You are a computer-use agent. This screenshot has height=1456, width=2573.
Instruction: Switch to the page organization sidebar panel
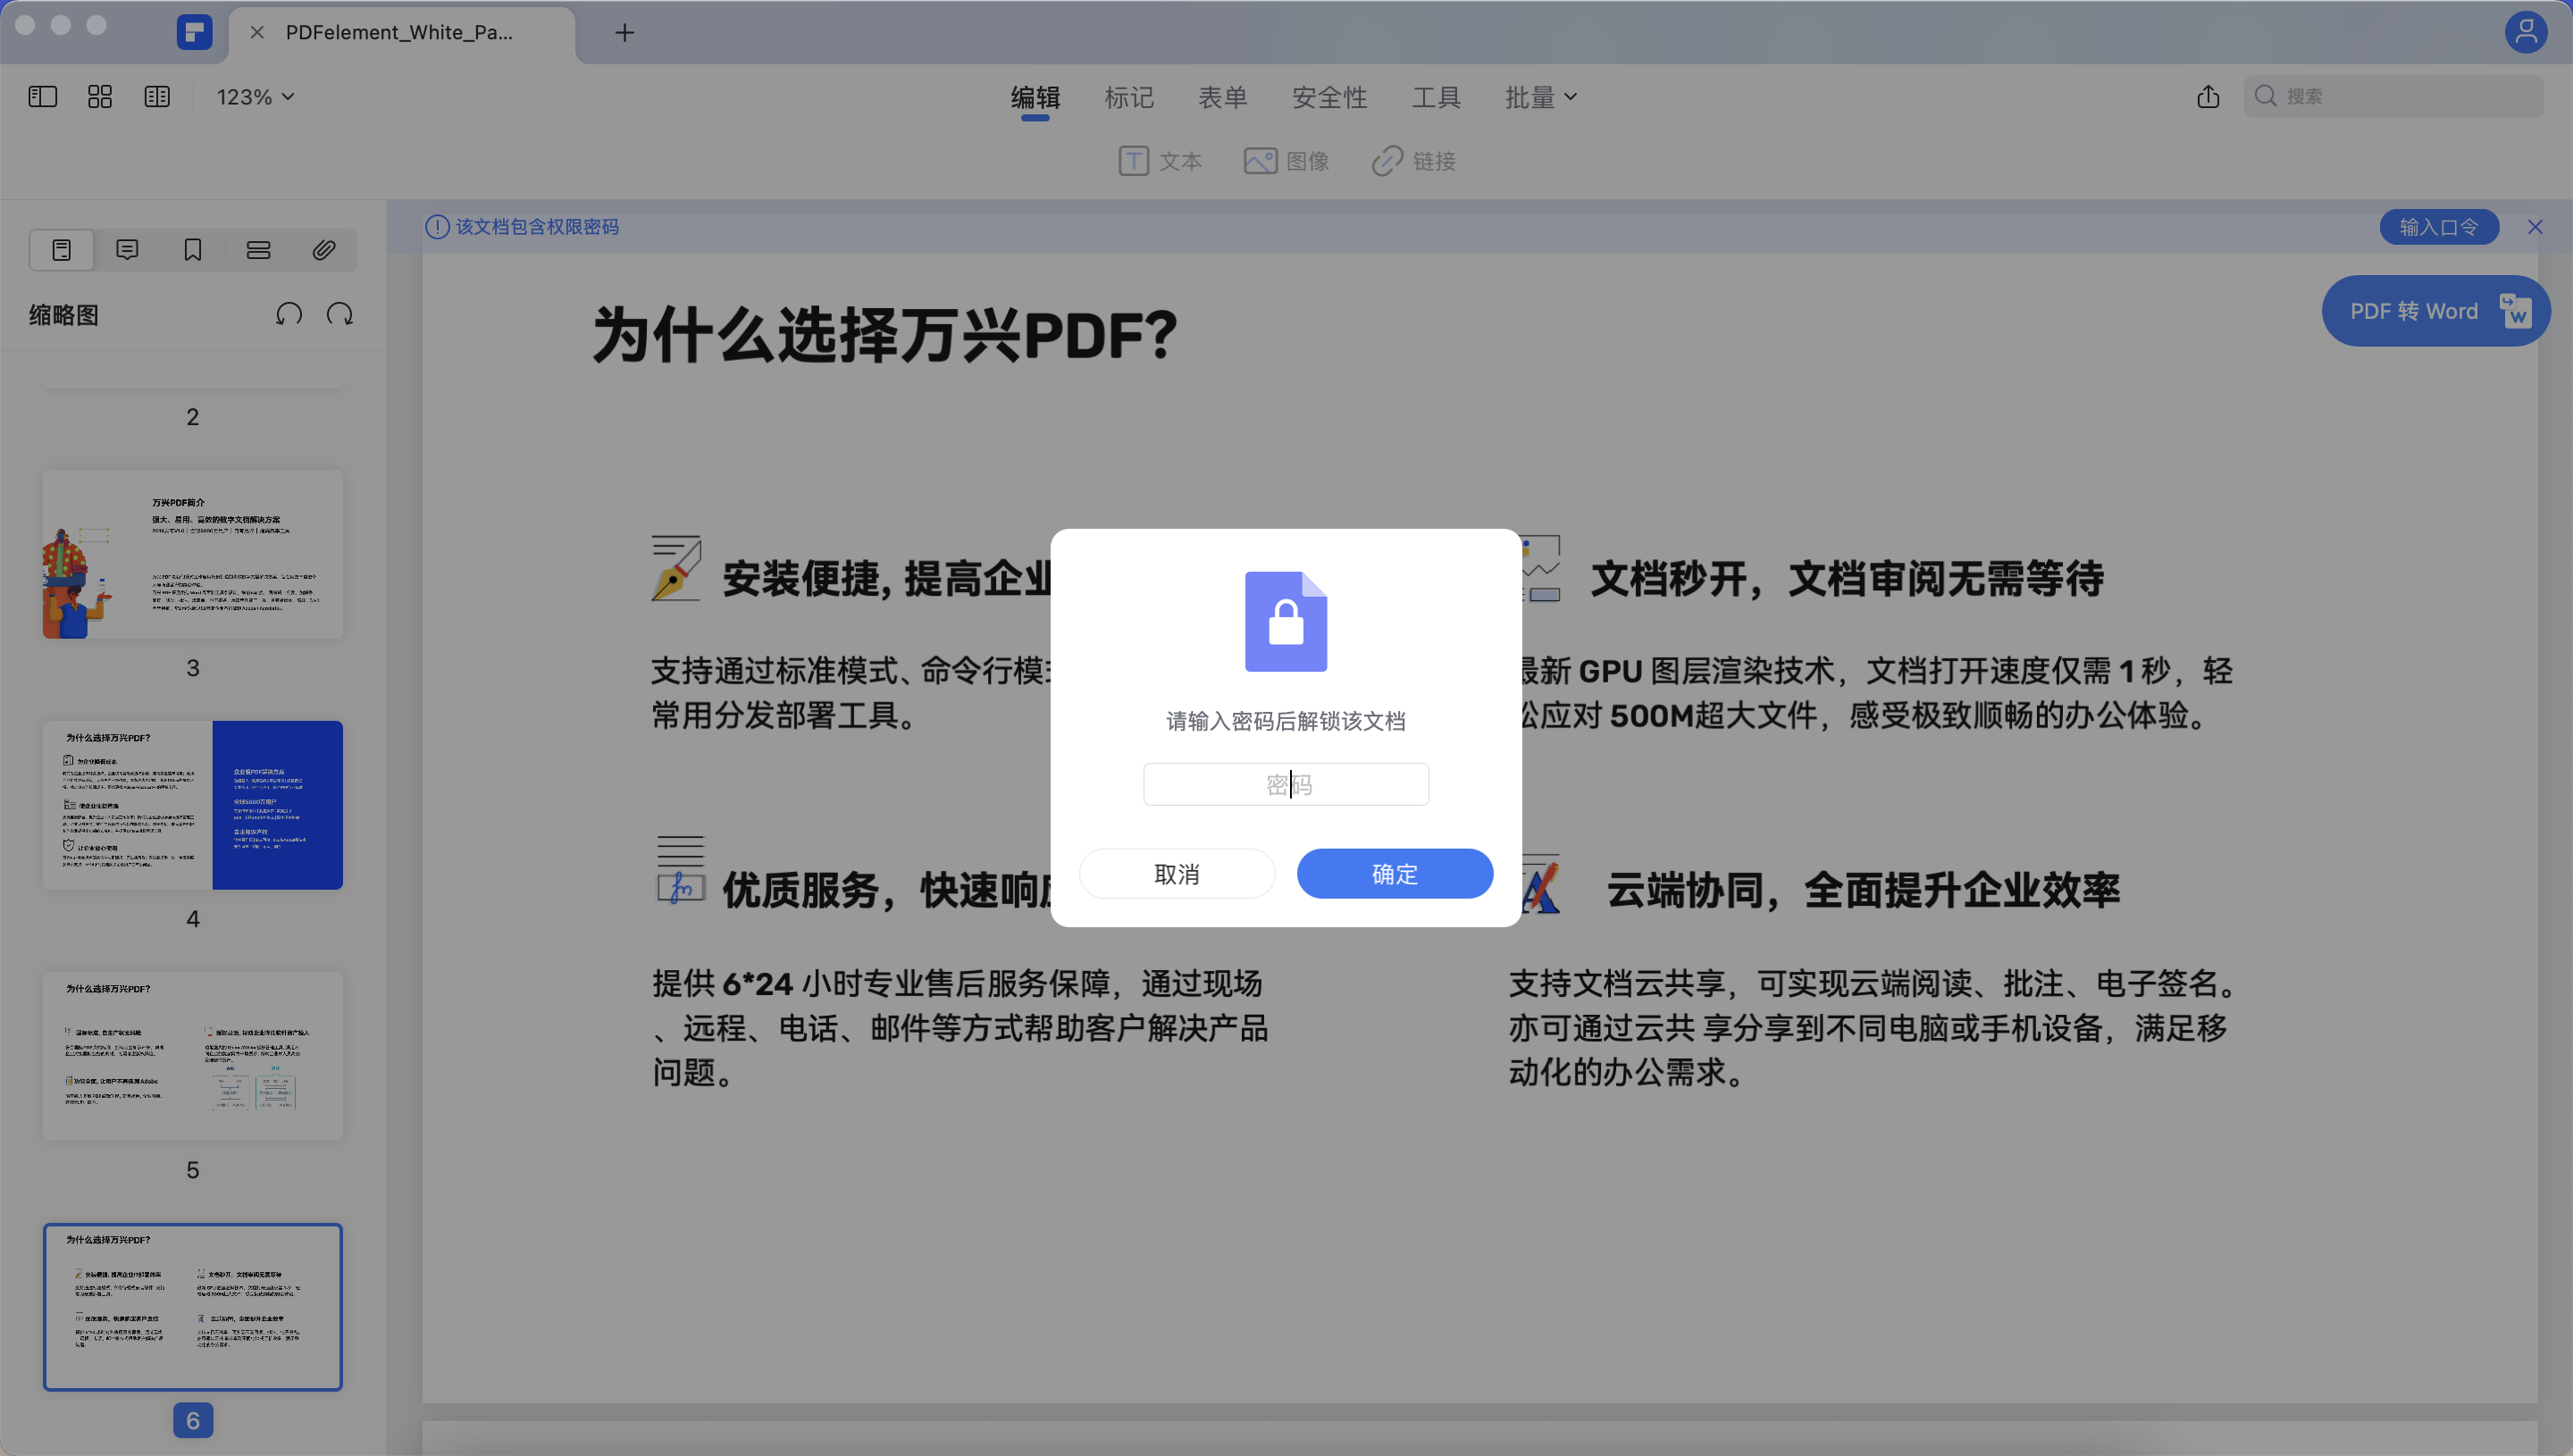pyautogui.click(x=258, y=249)
